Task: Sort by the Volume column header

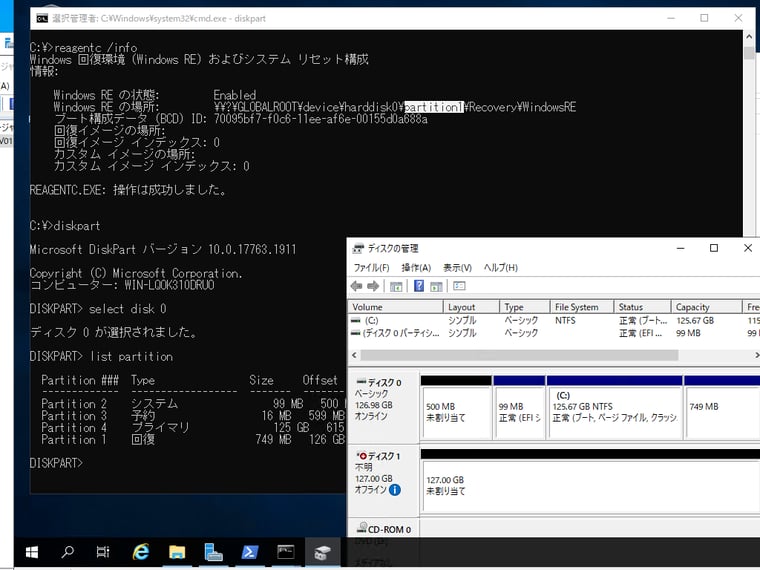Action: 396,307
